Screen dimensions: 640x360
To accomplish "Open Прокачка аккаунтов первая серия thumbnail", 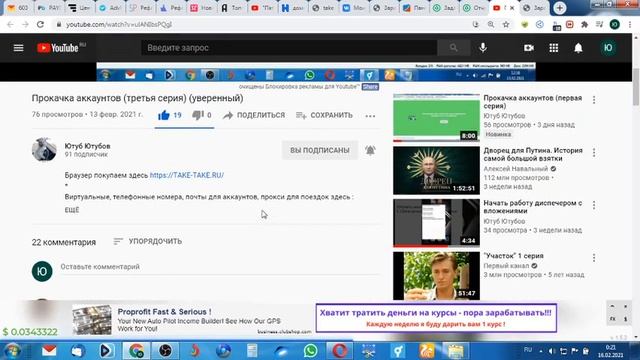I will (436, 118).
